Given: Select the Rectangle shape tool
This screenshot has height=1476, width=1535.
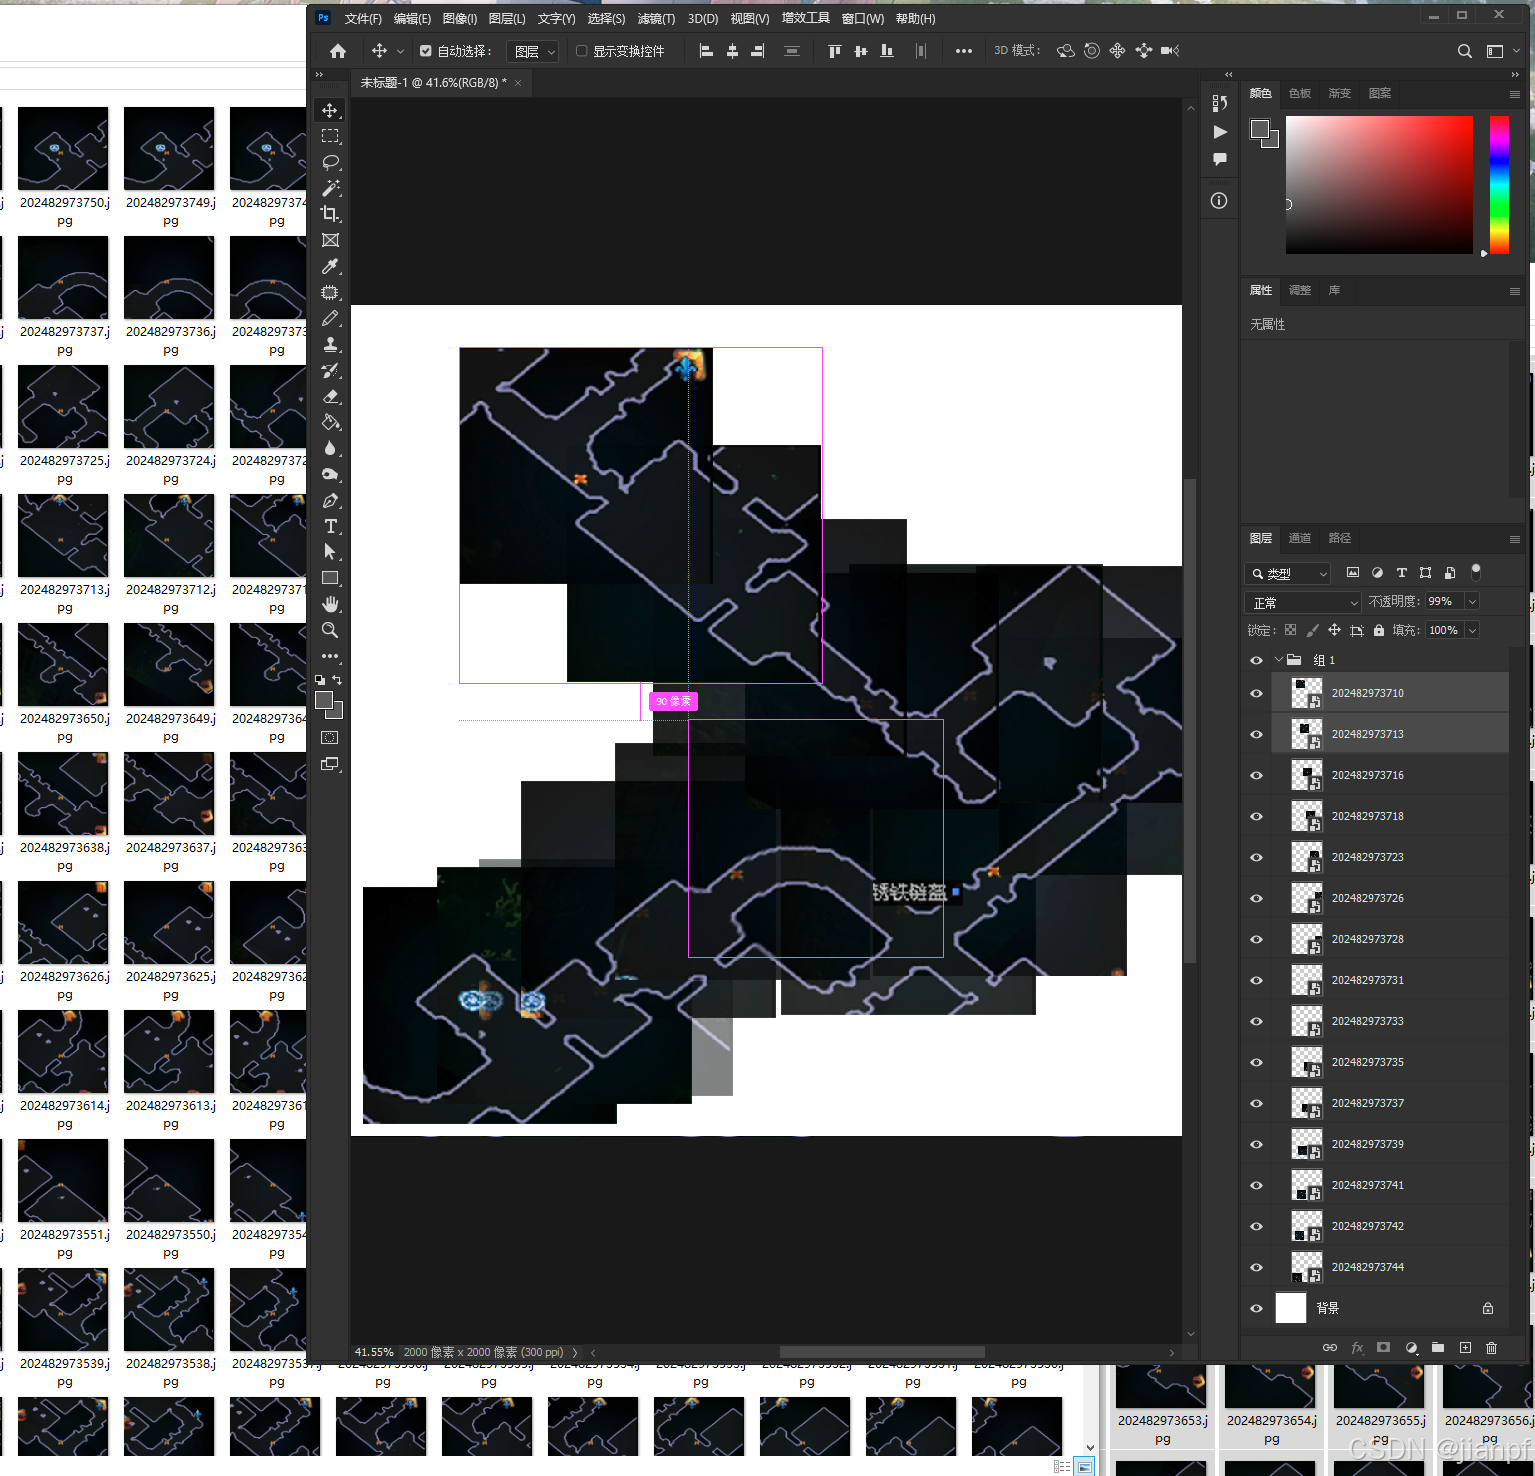Looking at the screenshot, I should (330, 578).
